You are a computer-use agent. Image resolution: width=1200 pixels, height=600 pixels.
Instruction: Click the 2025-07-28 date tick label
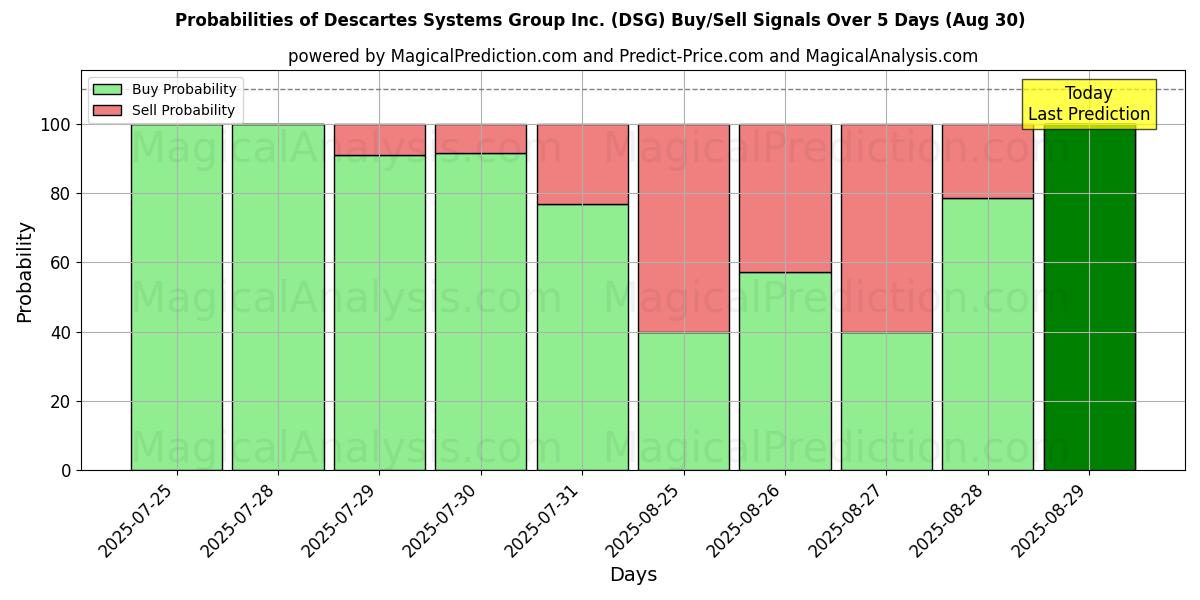(241, 520)
